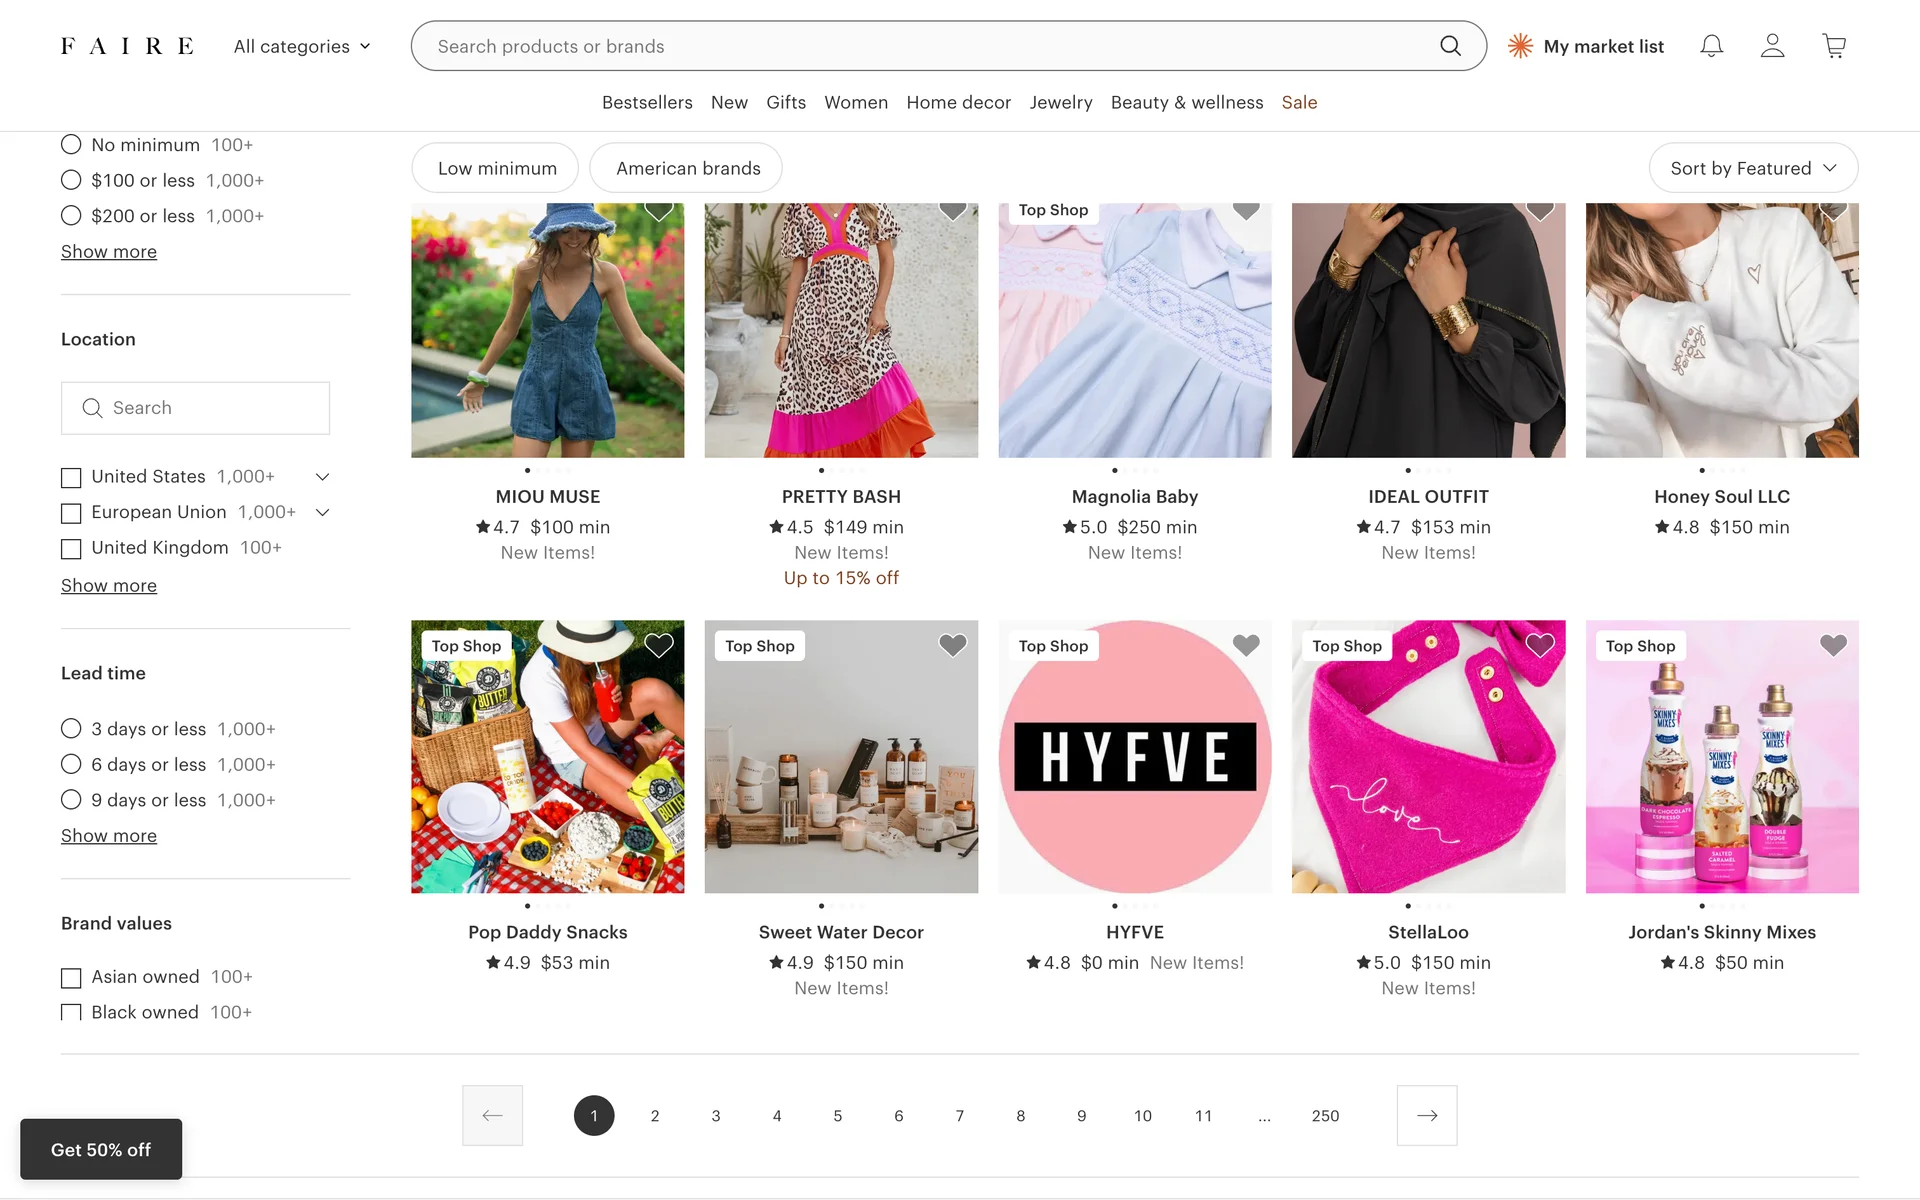Open the Sort by Featured dropdown

[1752, 168]
